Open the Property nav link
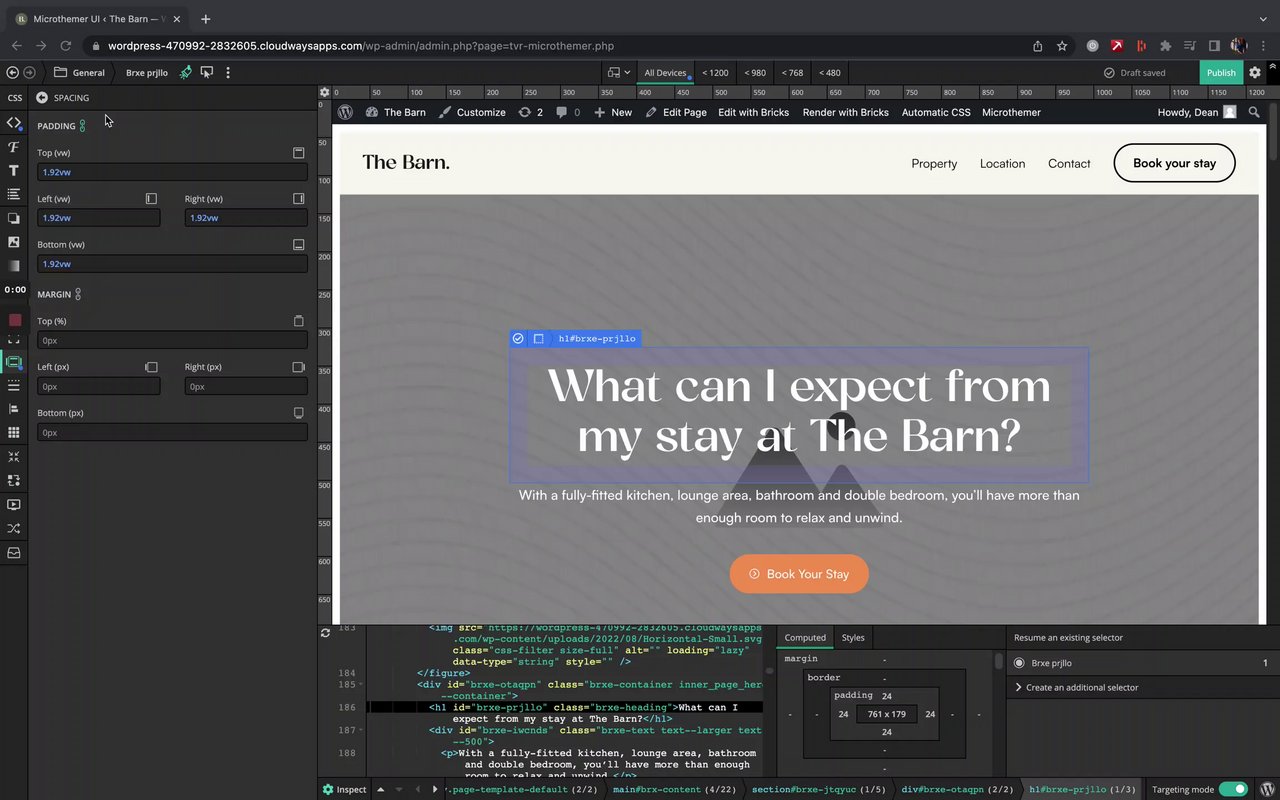Screen dimensions: 1280x800 (x=934, y=163)
